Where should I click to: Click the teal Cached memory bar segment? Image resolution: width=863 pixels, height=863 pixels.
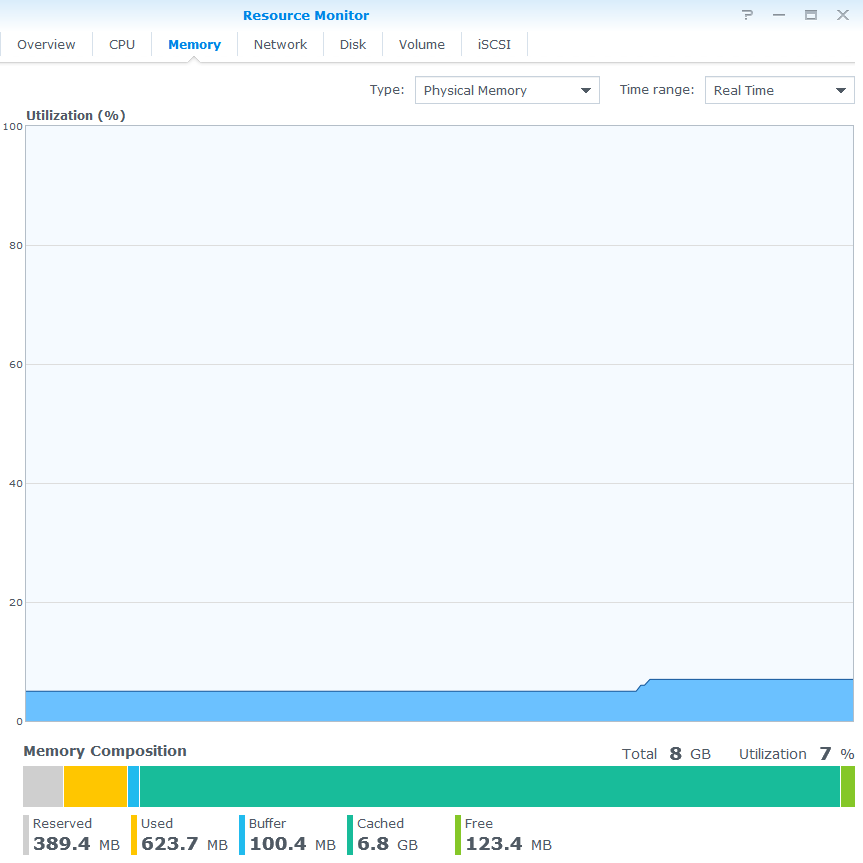(x=490, y=786)
